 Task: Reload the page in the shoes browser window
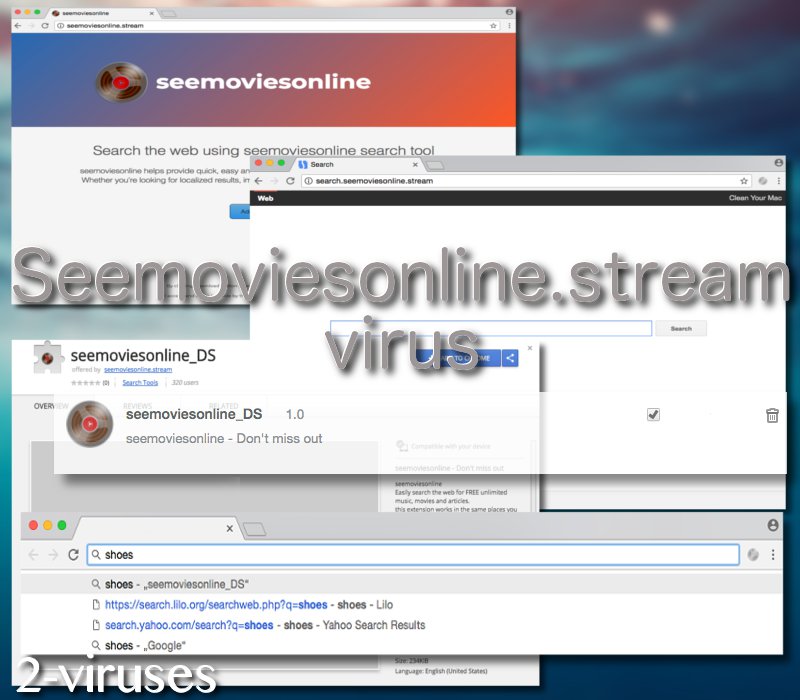(x=75, y=554)
